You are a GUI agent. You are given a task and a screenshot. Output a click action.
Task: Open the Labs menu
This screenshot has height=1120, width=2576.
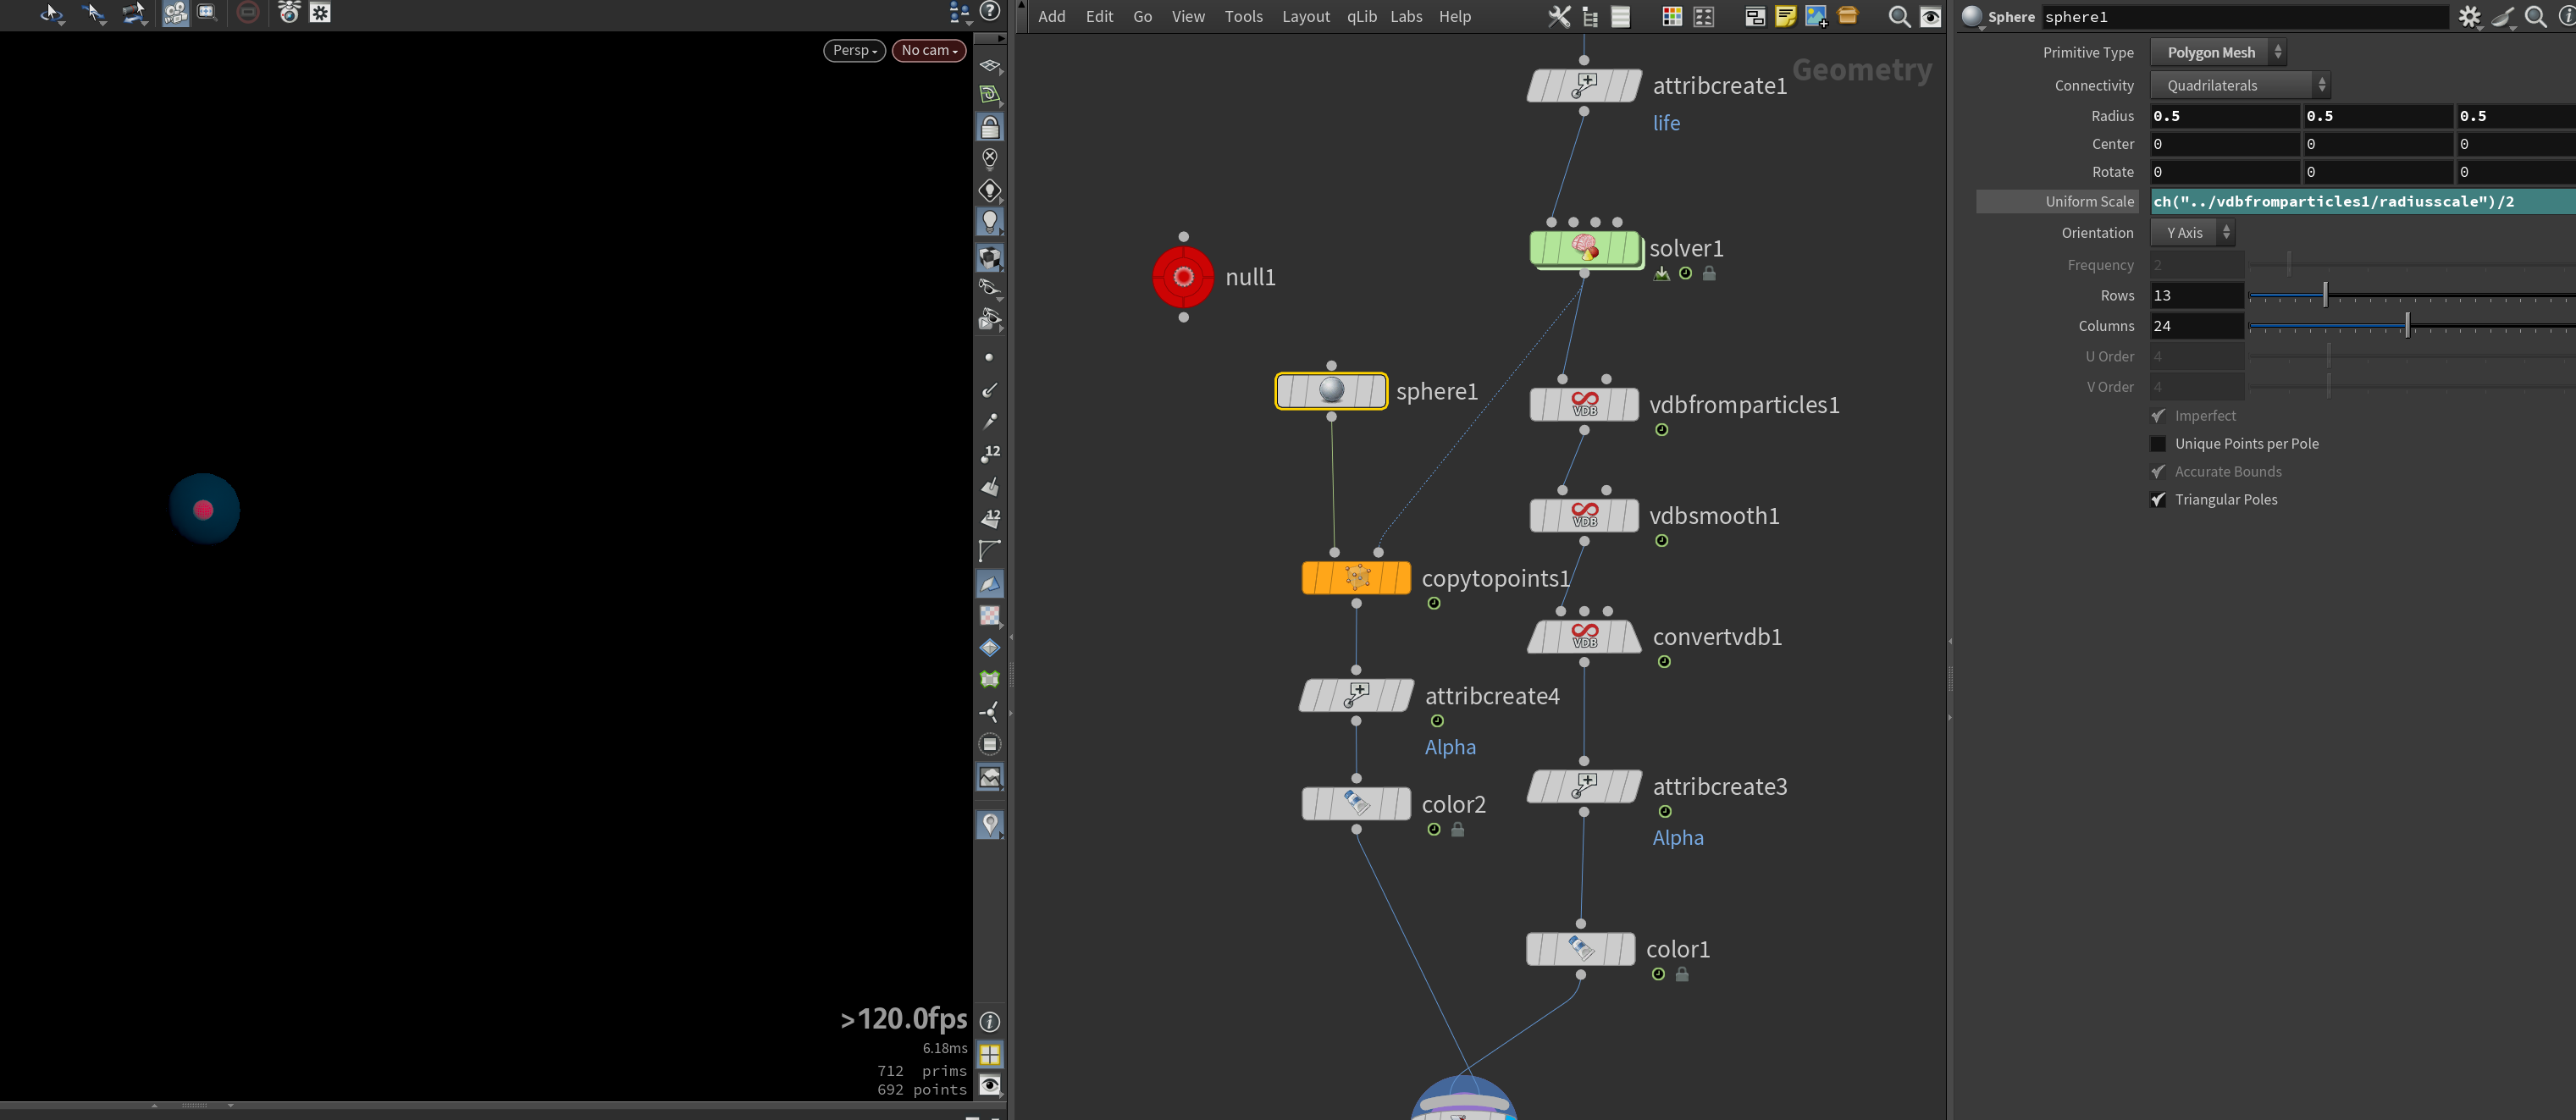1405,16
